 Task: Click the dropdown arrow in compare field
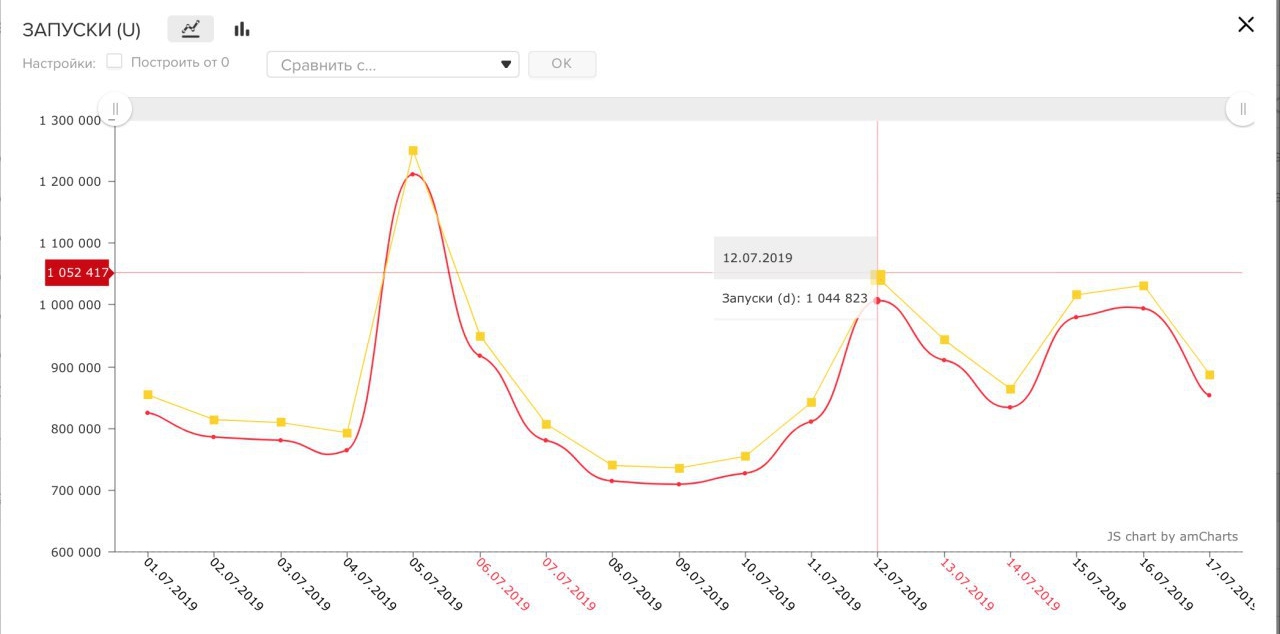506,65
